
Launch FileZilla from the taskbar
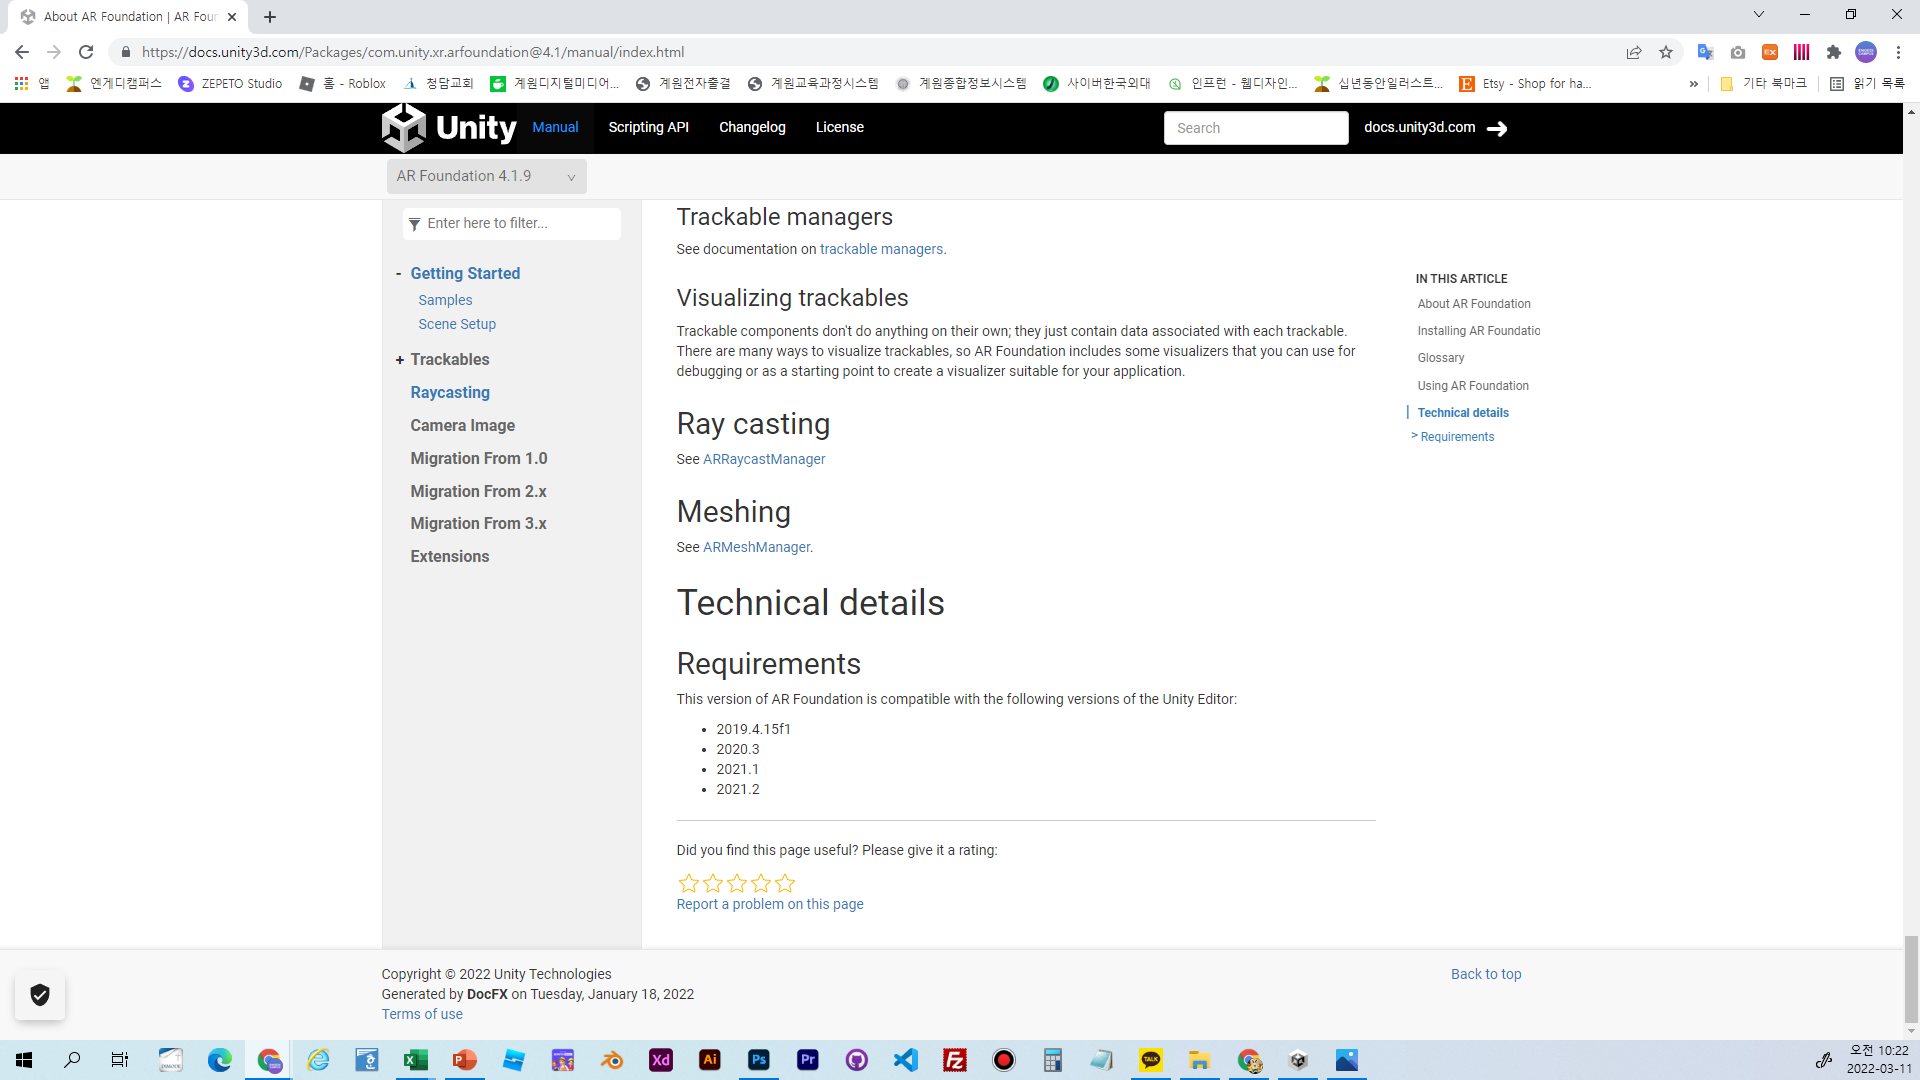click(955, 1060)
